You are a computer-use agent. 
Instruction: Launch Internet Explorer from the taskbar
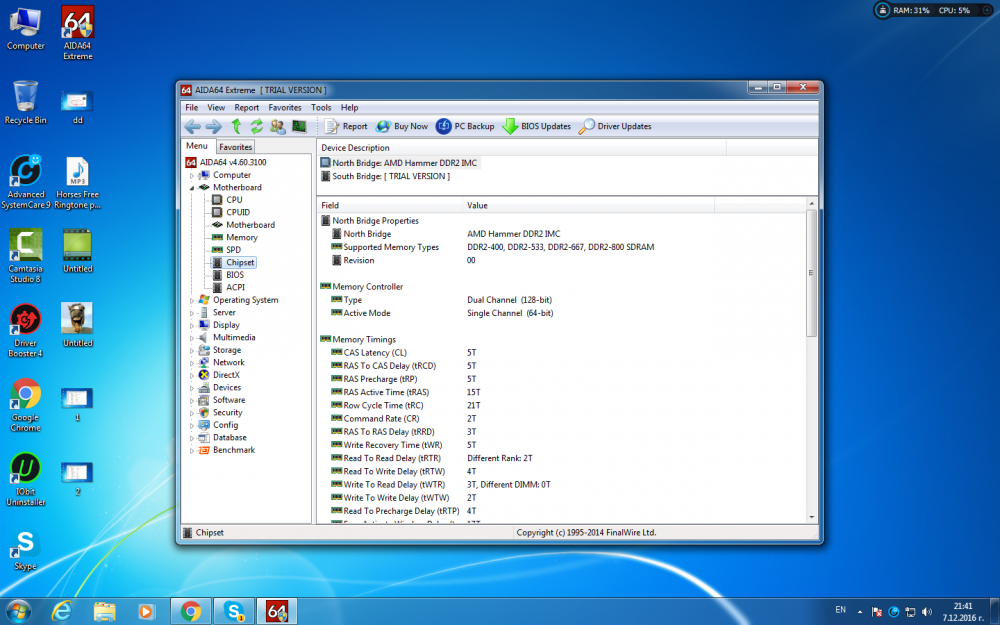coord(61,612)
